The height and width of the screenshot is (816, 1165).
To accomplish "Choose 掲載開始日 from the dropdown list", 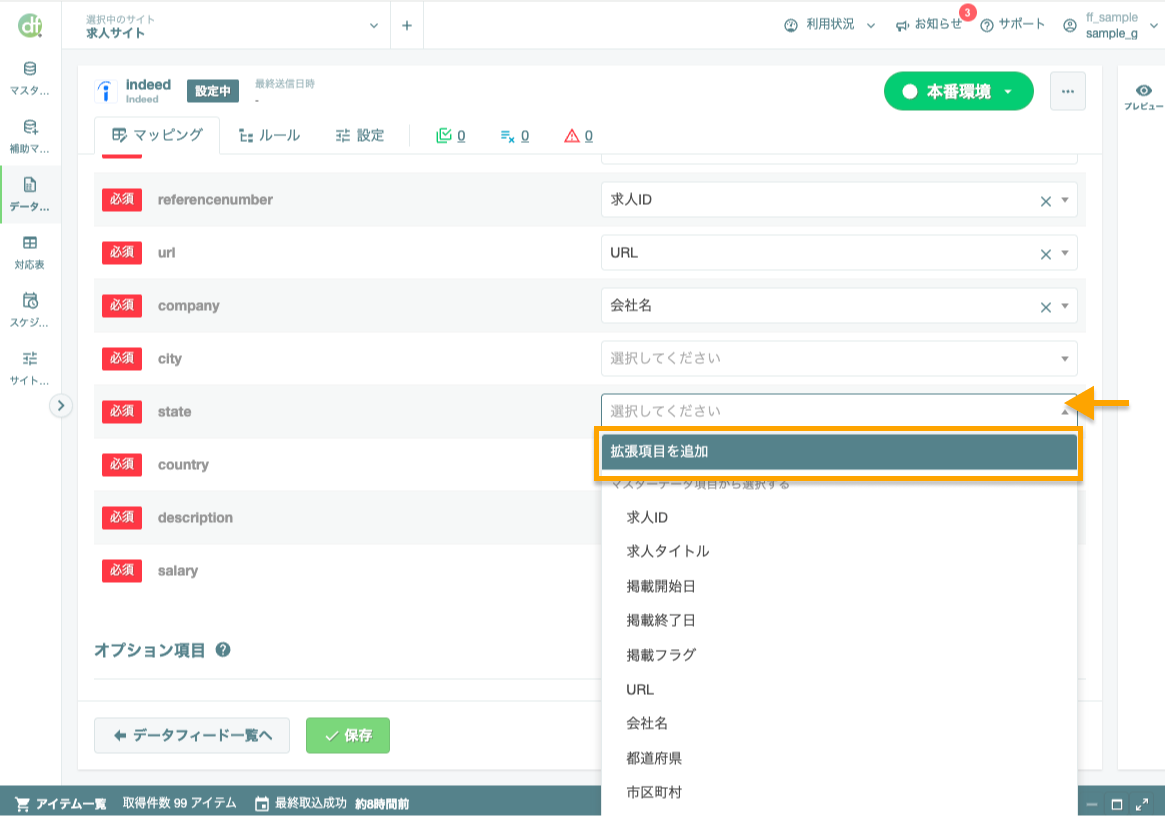I will 839,586.
